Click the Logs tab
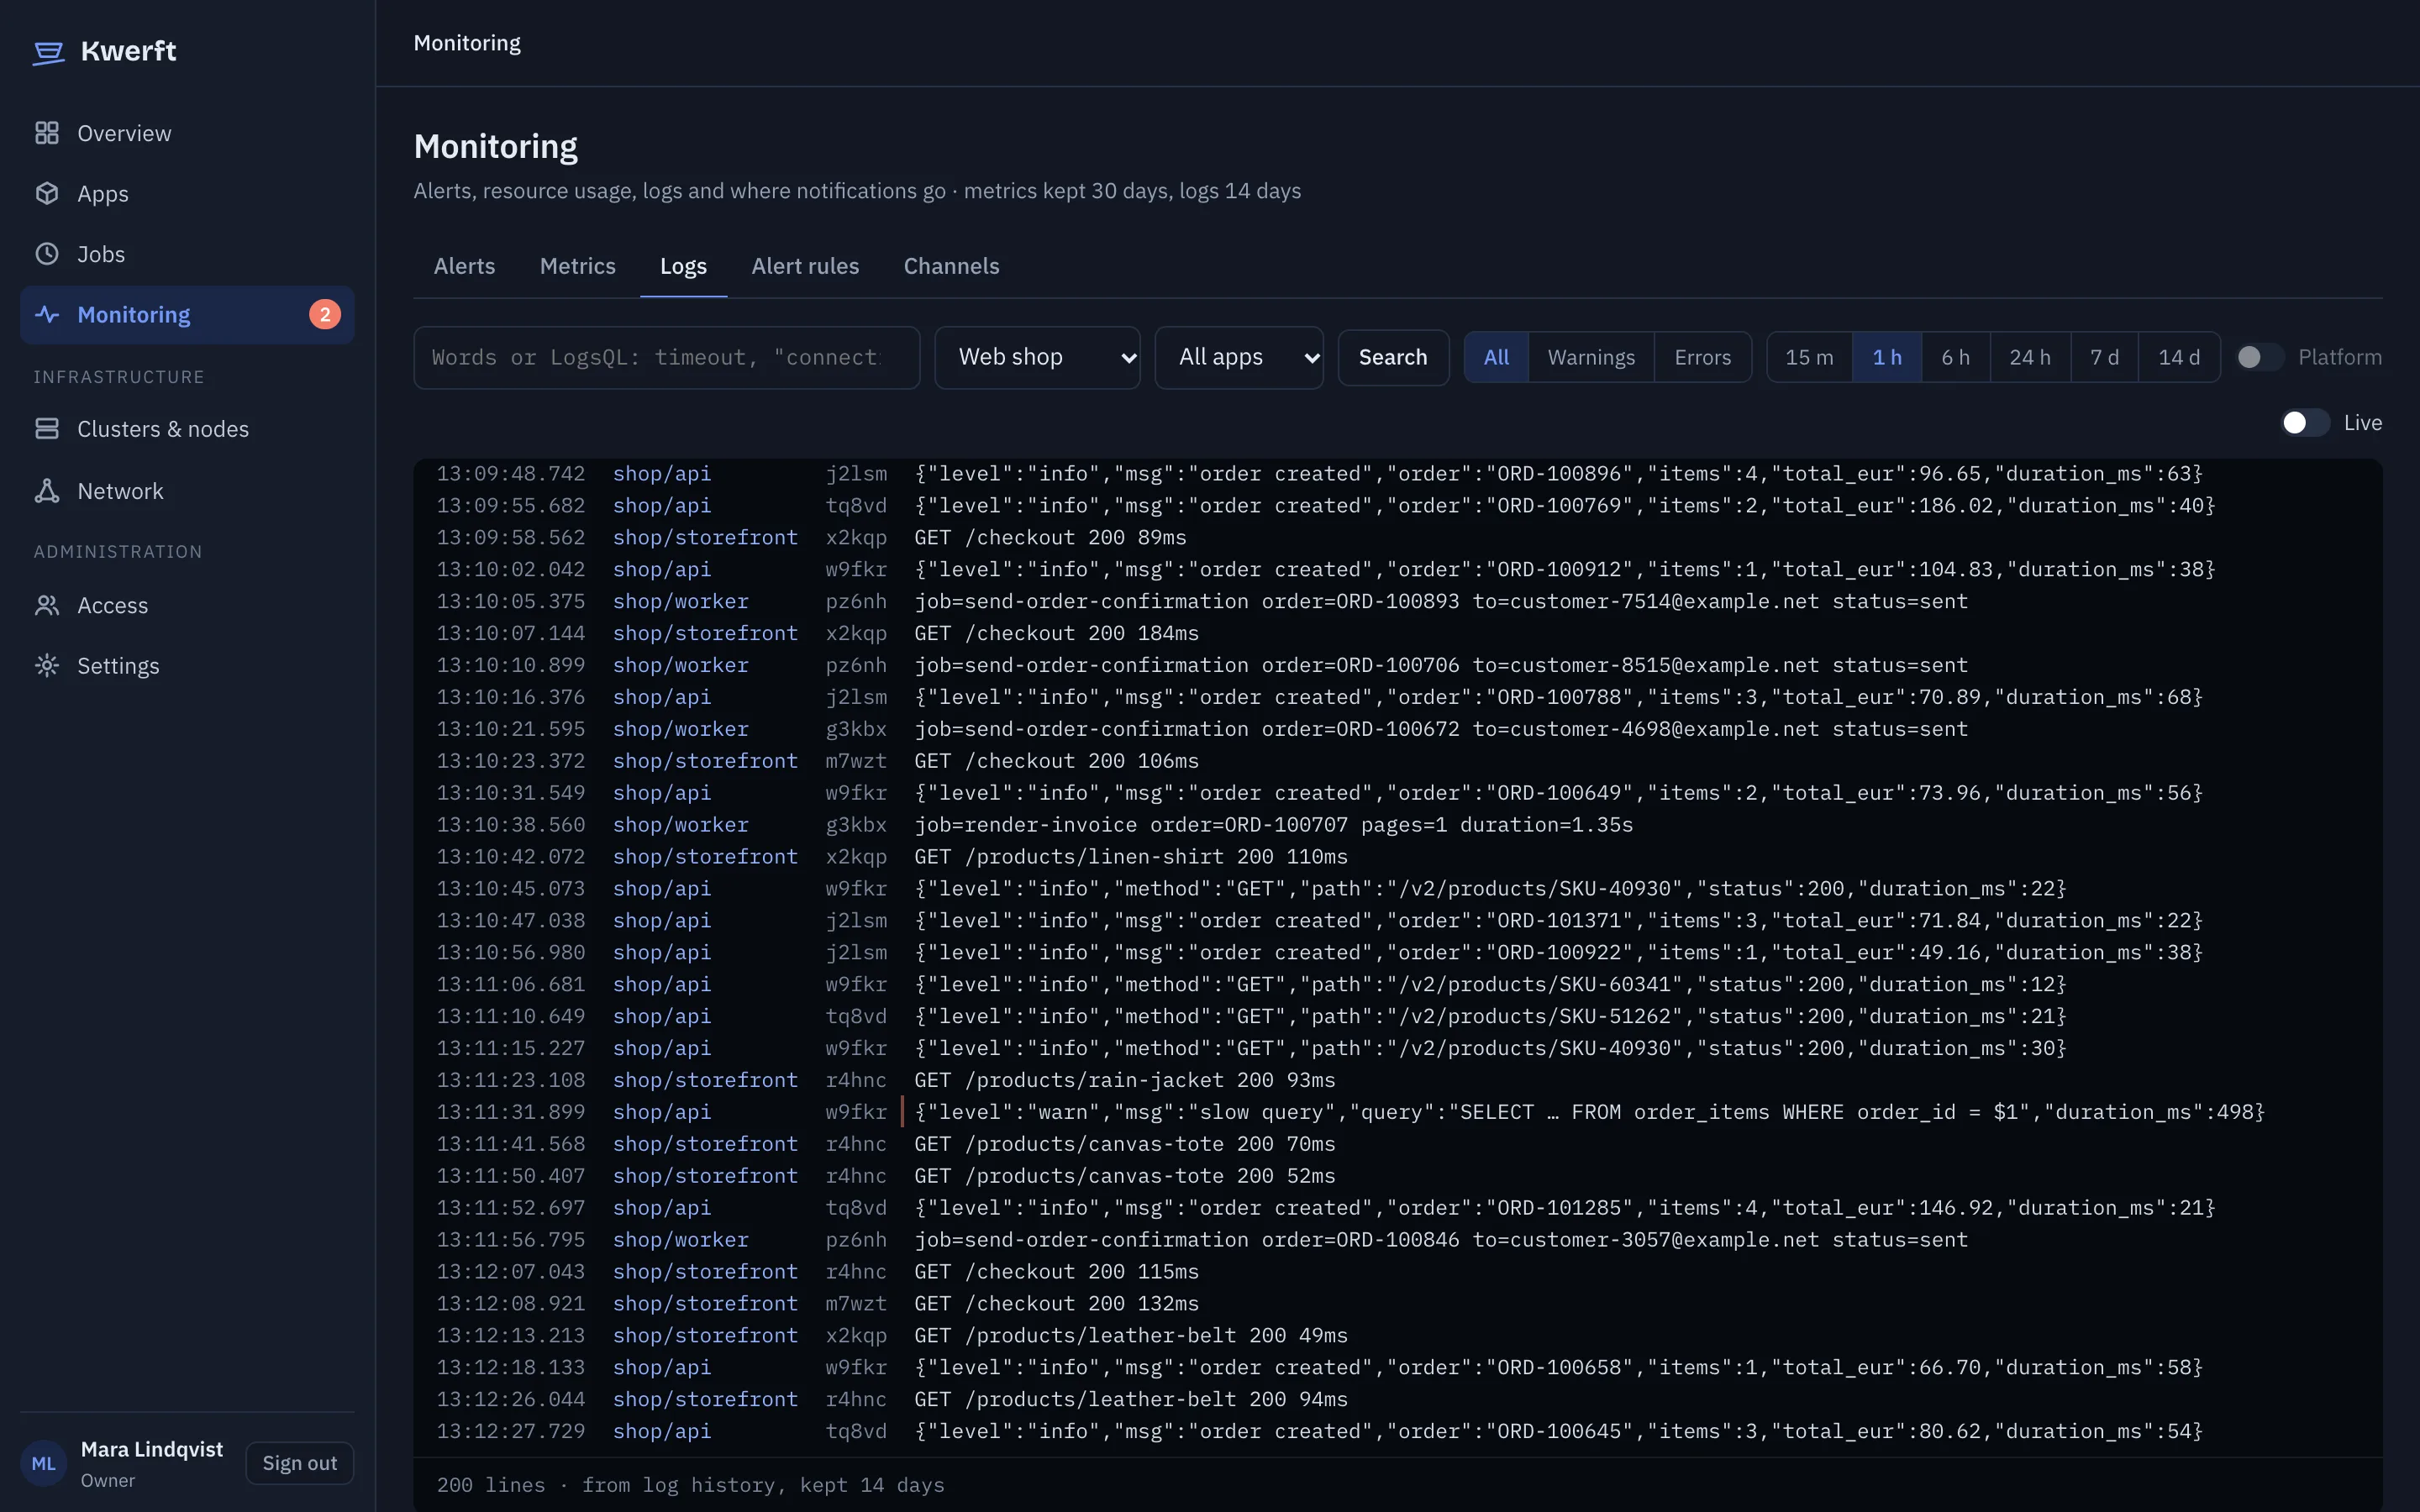Viewport: 2420px width, 1512px height. click(683, 267)
